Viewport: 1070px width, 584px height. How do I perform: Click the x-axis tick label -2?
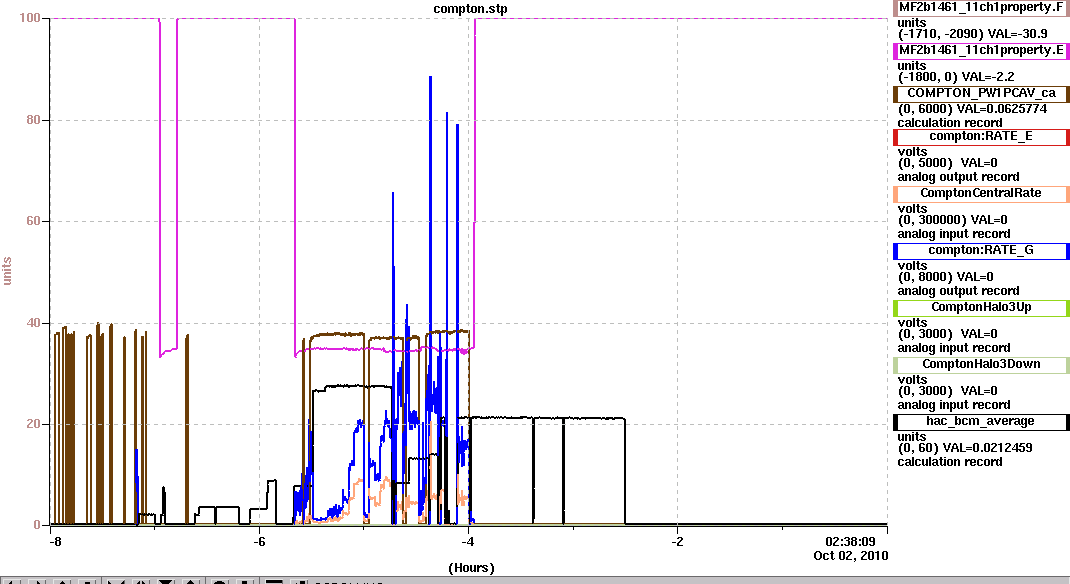pyautogui.click(x=677, y=542)
